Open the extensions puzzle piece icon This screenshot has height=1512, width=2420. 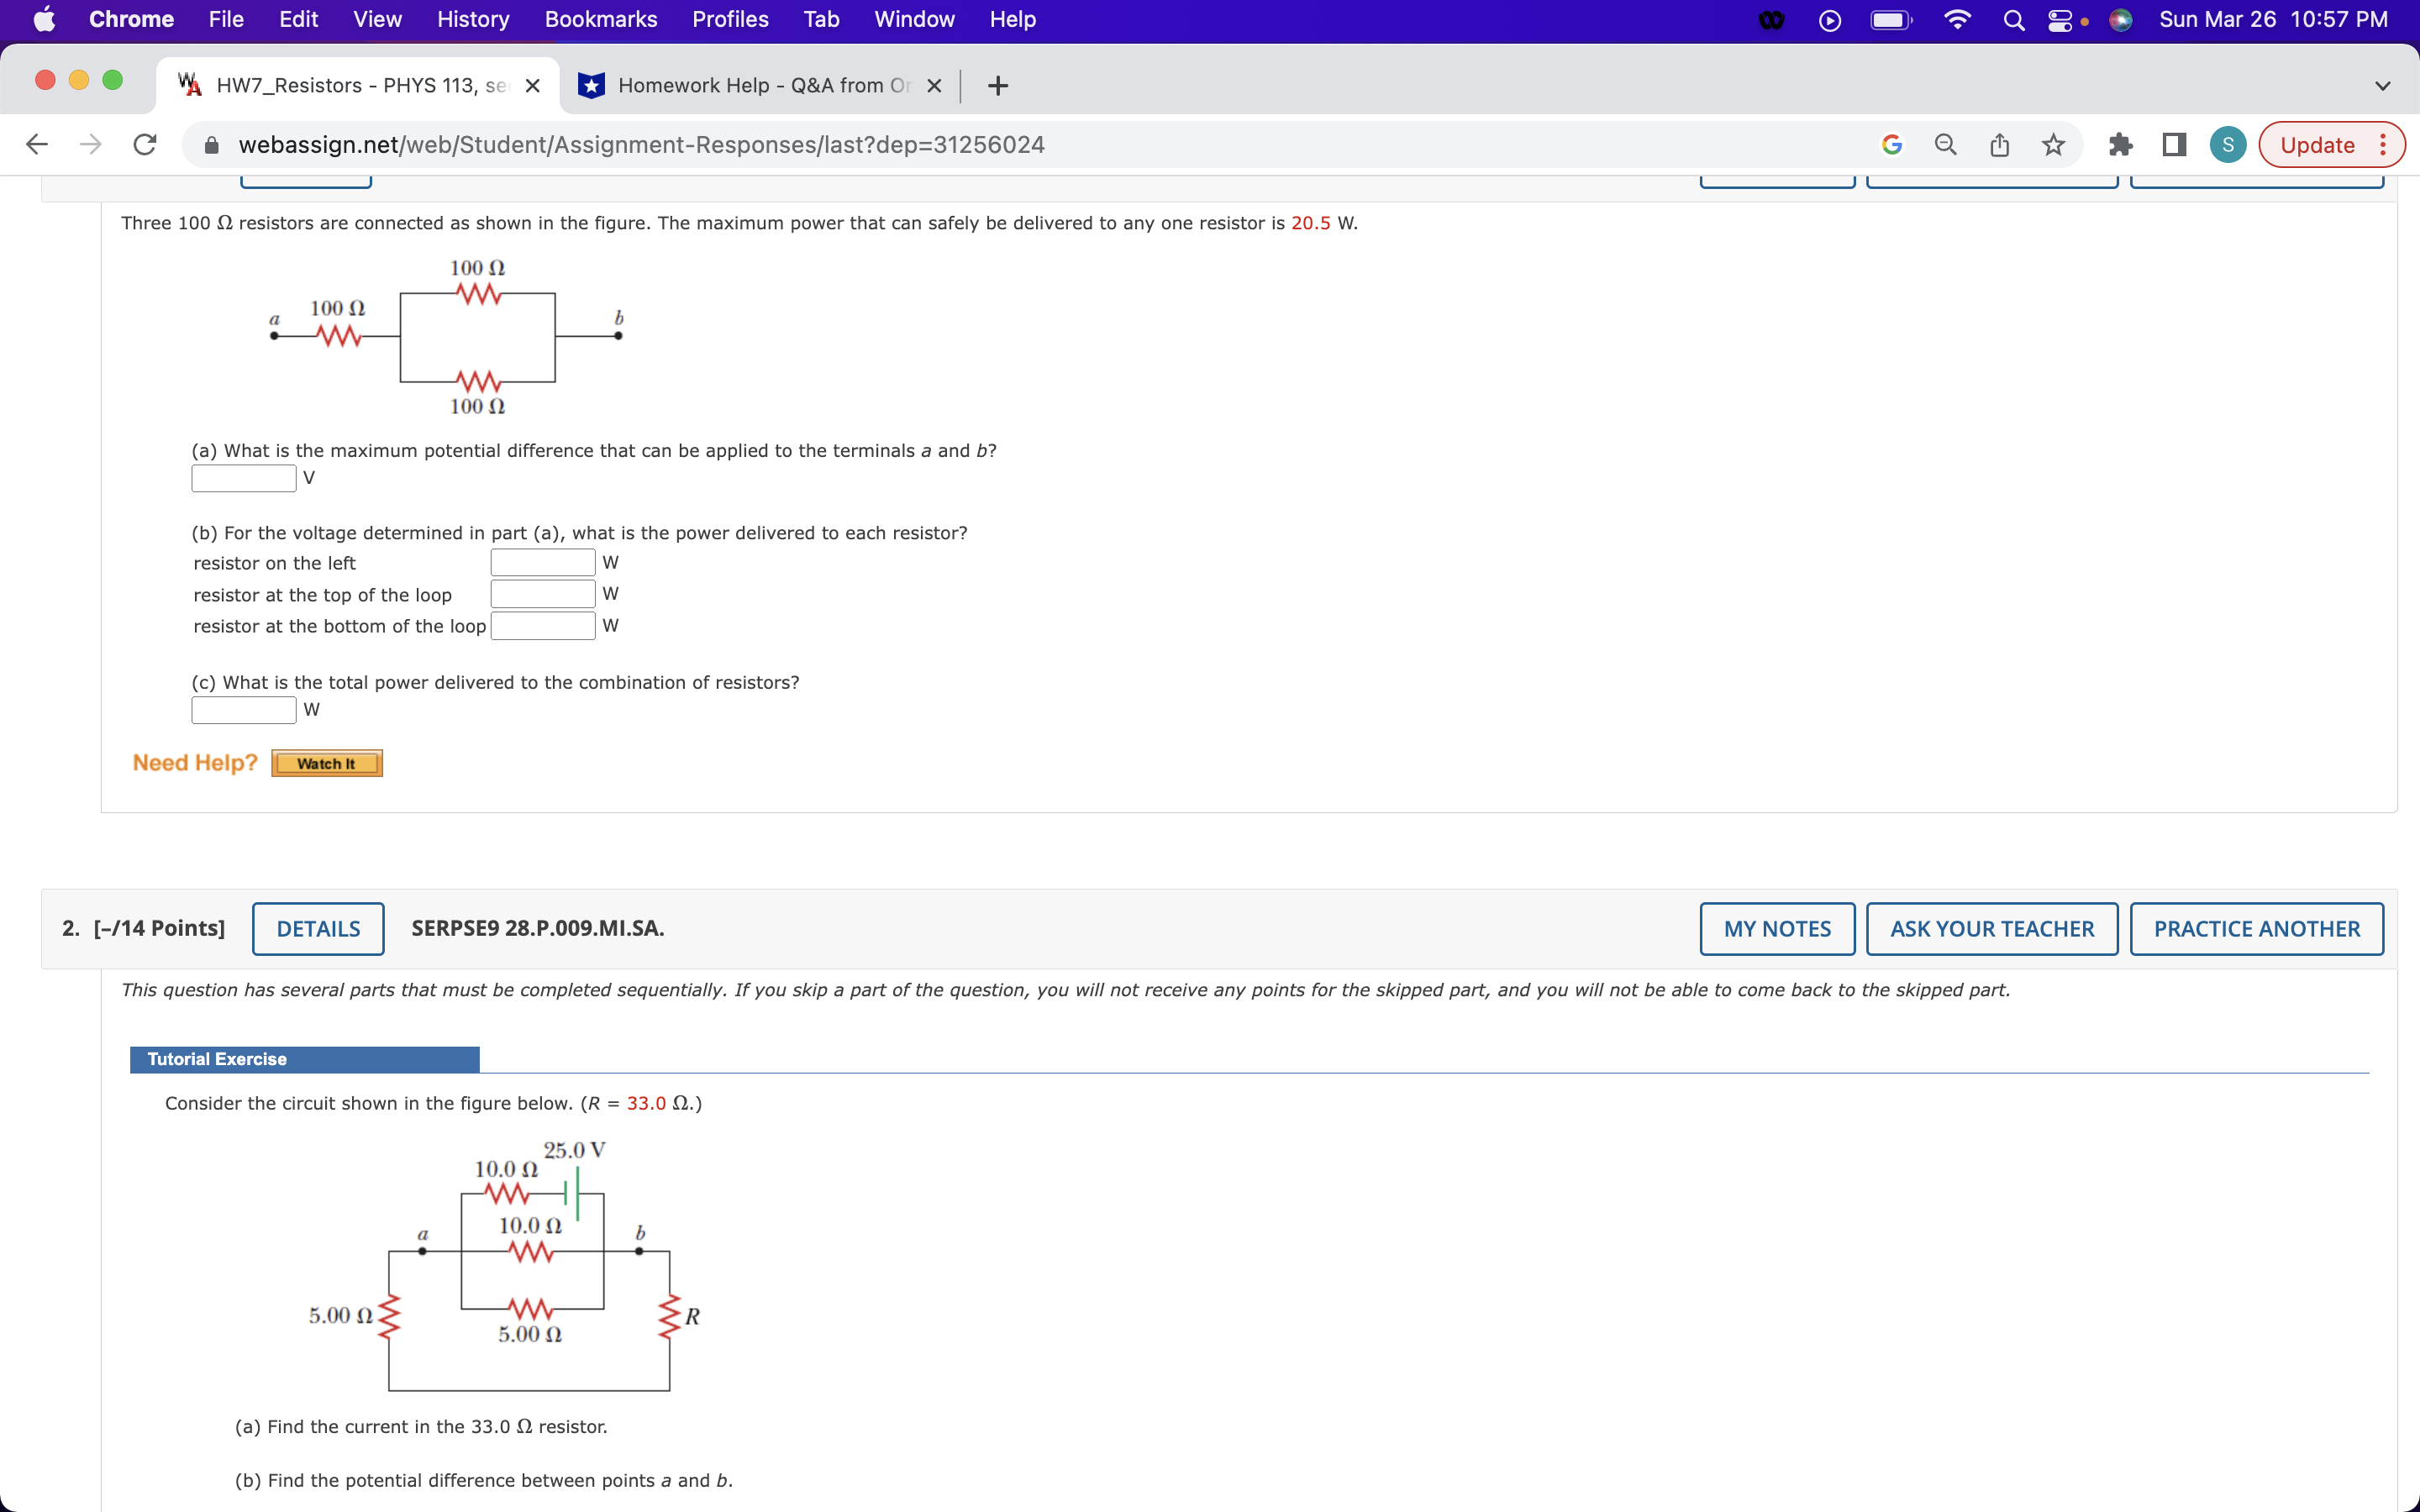click(x=2120, y=144)
